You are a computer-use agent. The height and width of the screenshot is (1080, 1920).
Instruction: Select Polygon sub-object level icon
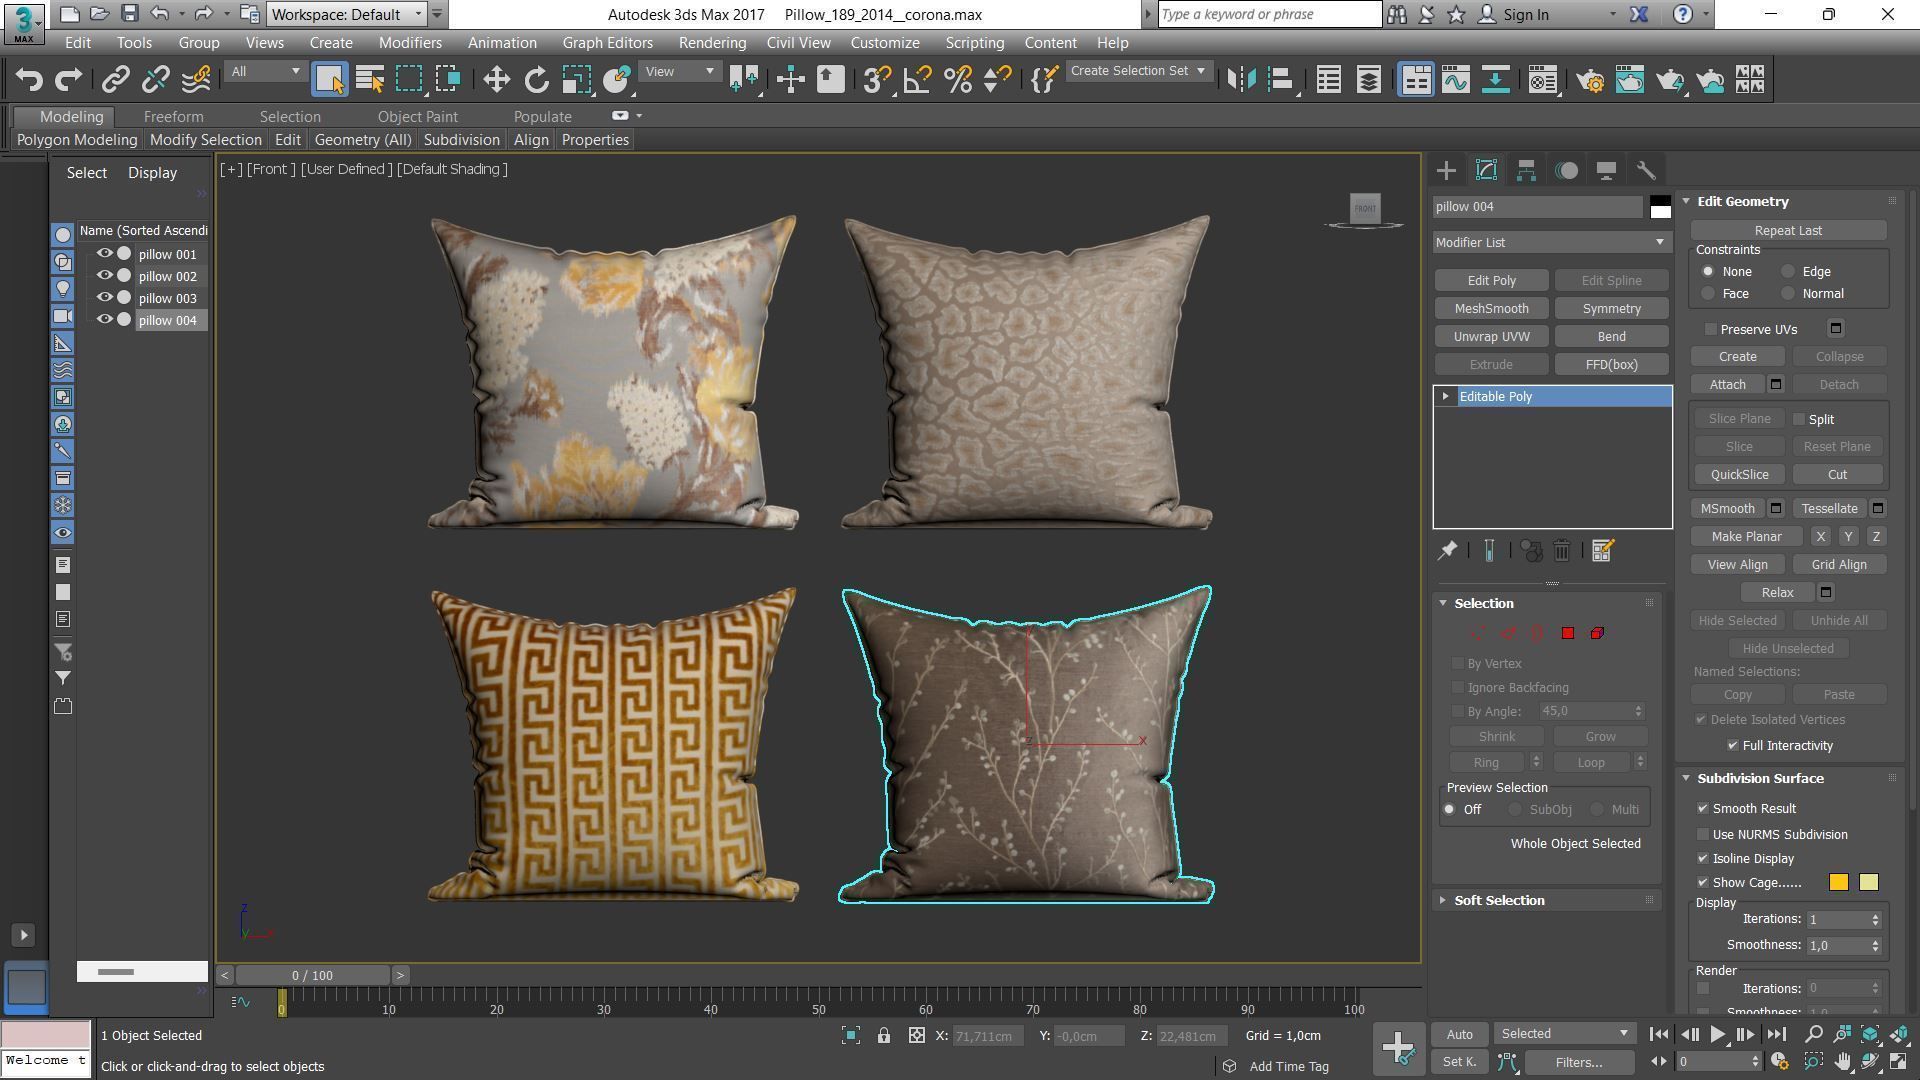click(x=1568, y=633)
